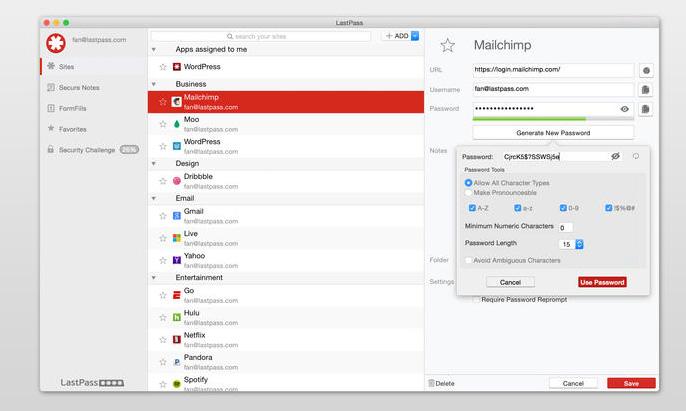Click the URL input field
The height and width of the screenshot is (411, 686).
[x=553, y=70]
